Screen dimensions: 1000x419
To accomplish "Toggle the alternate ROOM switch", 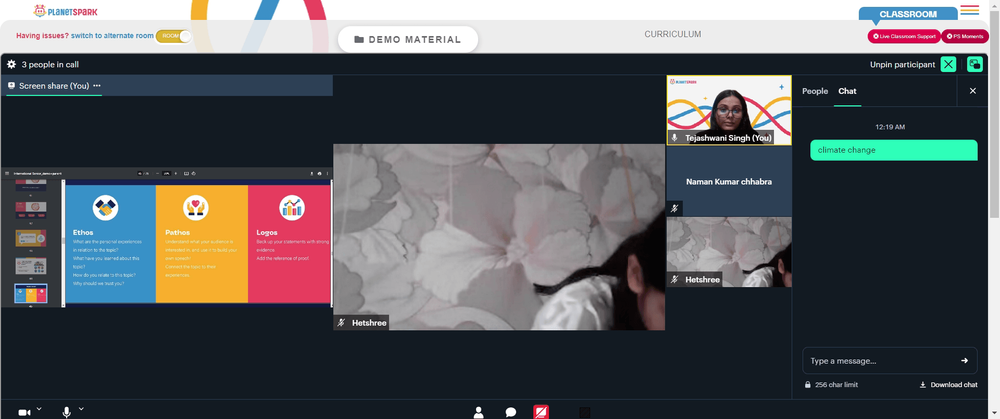I will point(174,36).
